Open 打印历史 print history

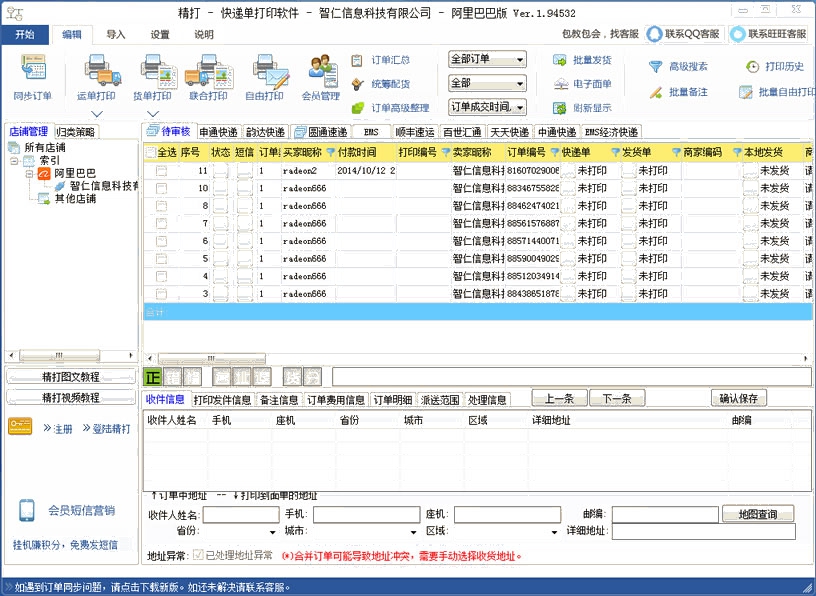pyautogui.click(x=755, y=67)
